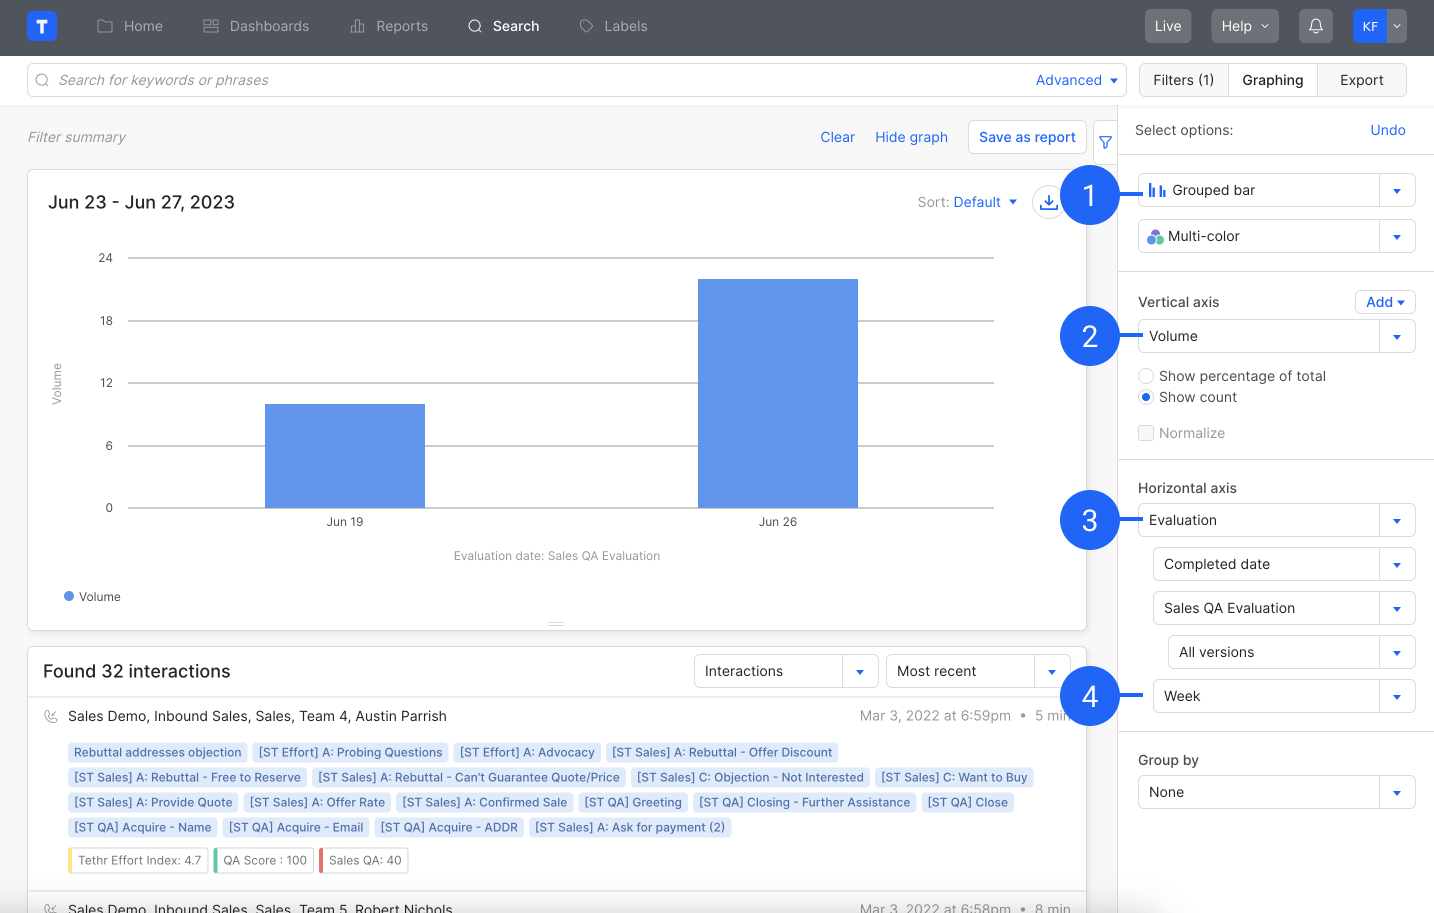Select Show count radio button
The image size is (1434, 913).
click(x=1146, y=397)
